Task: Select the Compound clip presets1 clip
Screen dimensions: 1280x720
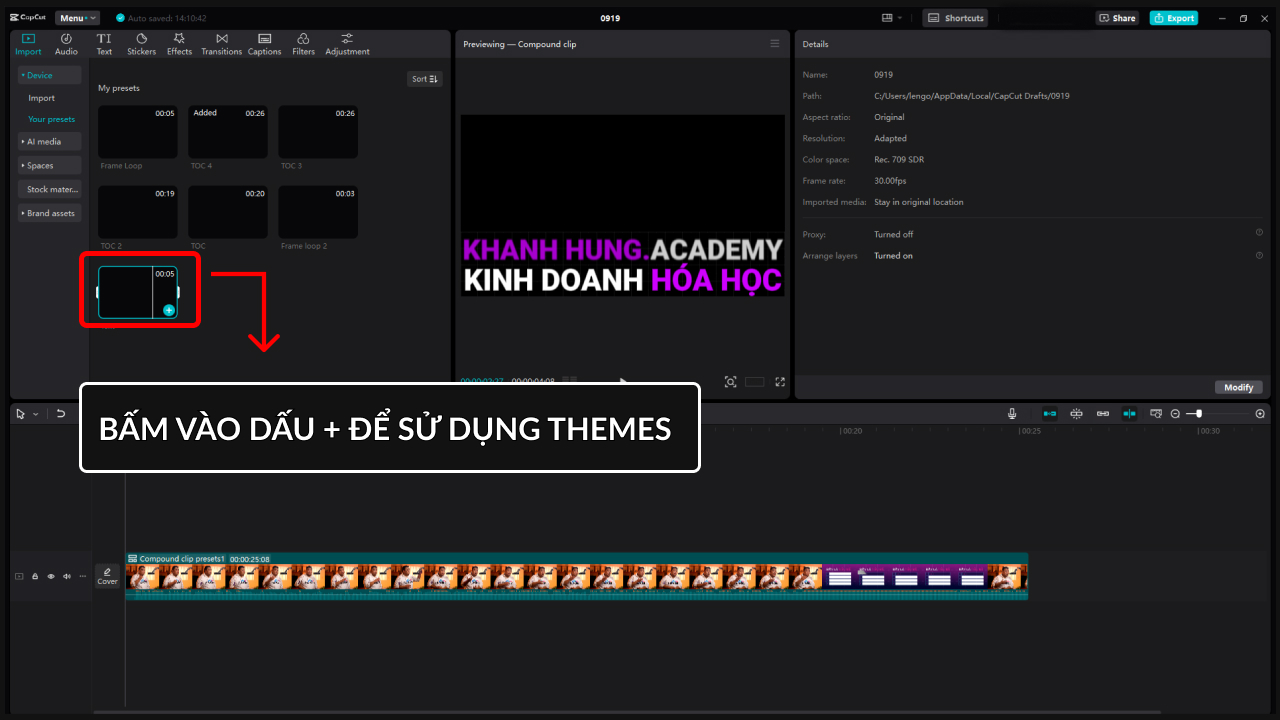Action: (x=576, y=576)
